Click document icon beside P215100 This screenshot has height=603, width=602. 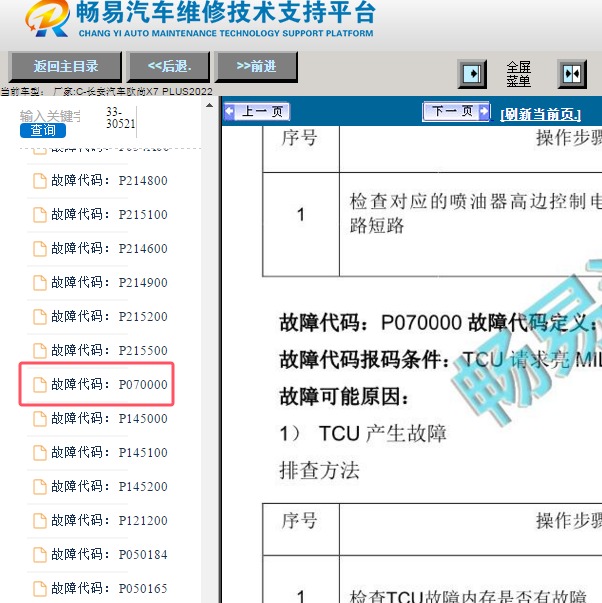tap(40, 215)
